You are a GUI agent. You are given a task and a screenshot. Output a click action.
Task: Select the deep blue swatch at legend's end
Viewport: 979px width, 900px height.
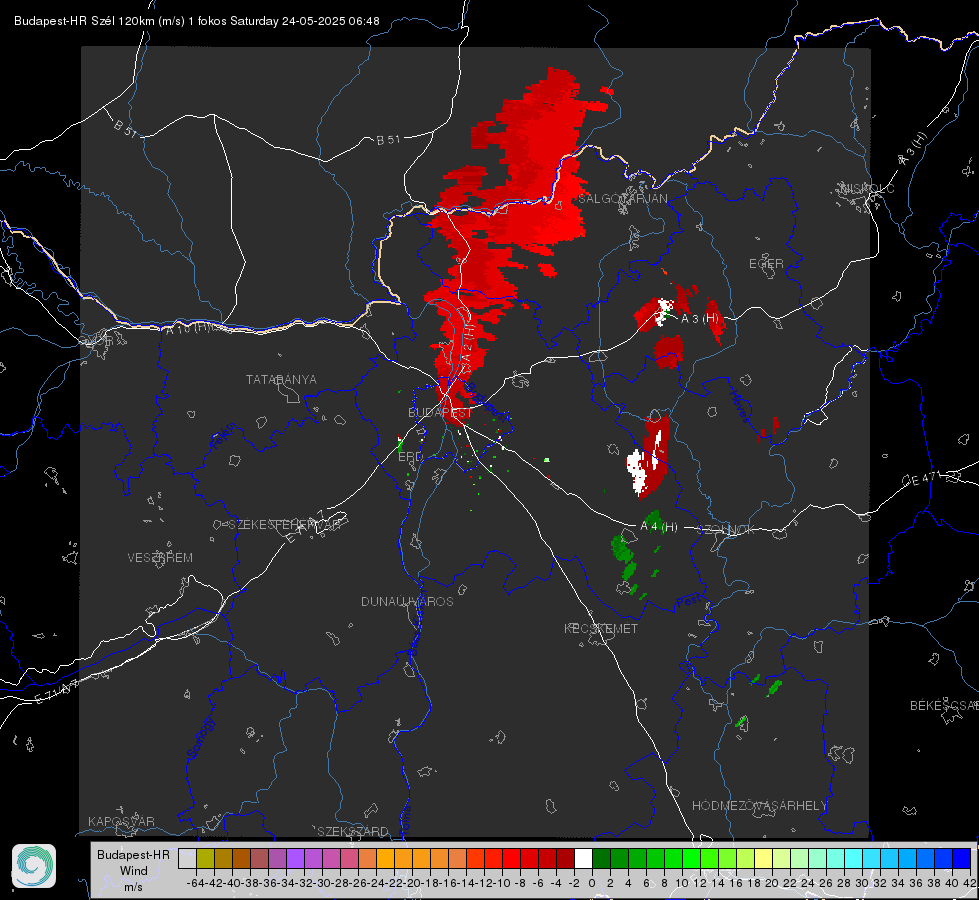click(962, 859)
